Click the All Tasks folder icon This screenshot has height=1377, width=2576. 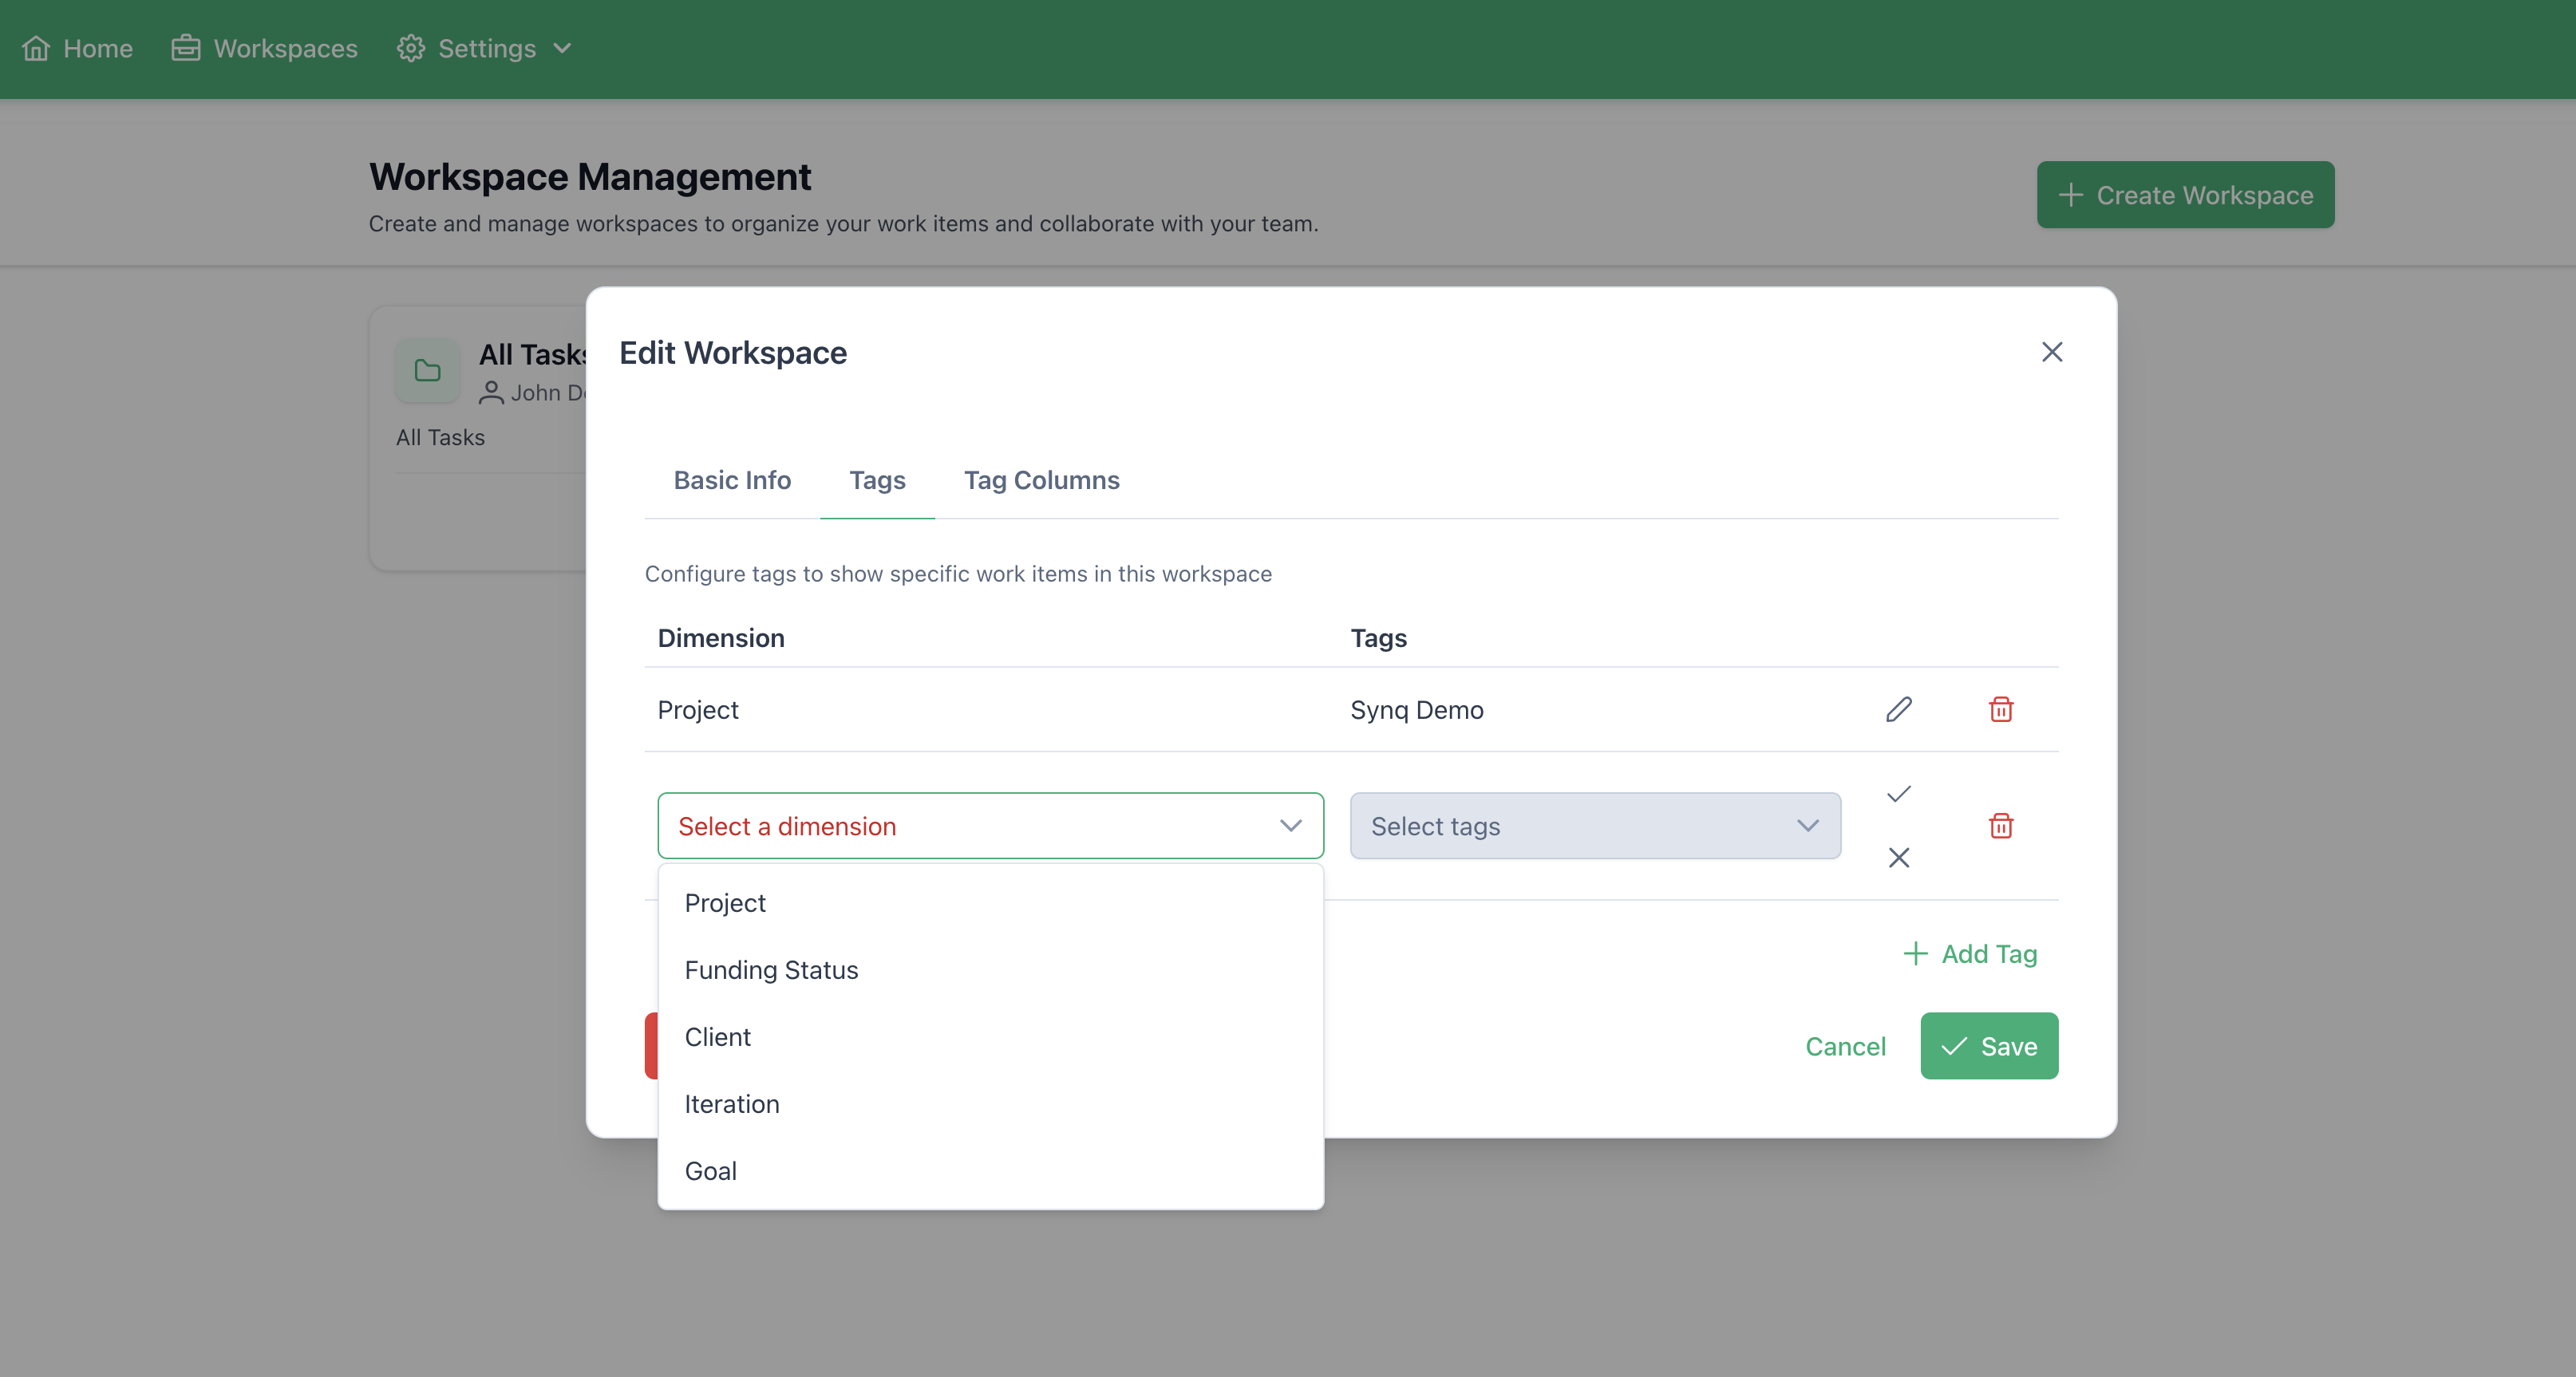click(x=427, y=371)
